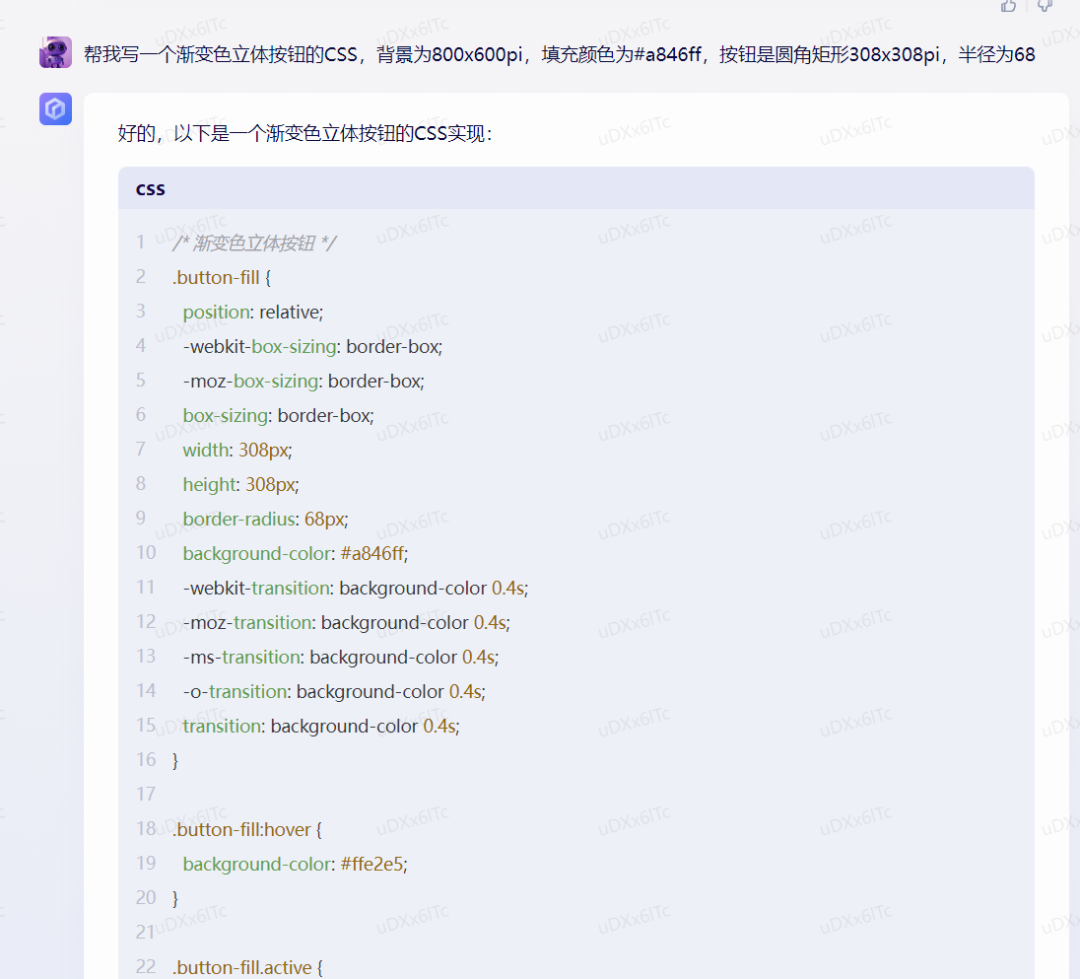Click the user's purple robot avatar

55,52
